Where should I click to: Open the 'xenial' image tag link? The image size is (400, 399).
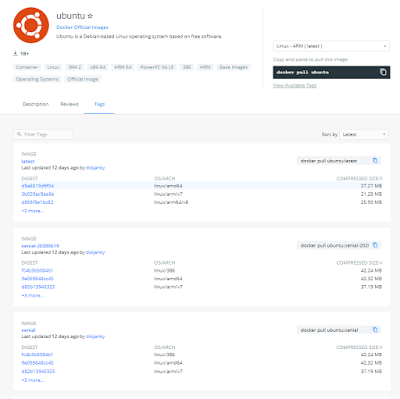tap(28, 330)
